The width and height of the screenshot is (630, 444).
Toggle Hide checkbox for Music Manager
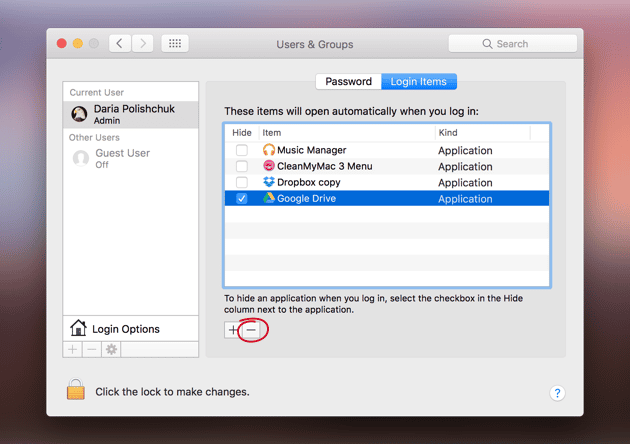(241, 150)
